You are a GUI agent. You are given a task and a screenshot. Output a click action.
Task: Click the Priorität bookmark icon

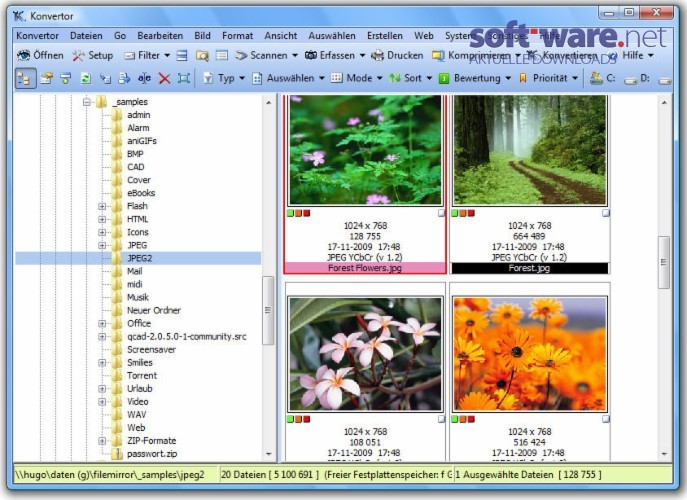tap(523, 78)
